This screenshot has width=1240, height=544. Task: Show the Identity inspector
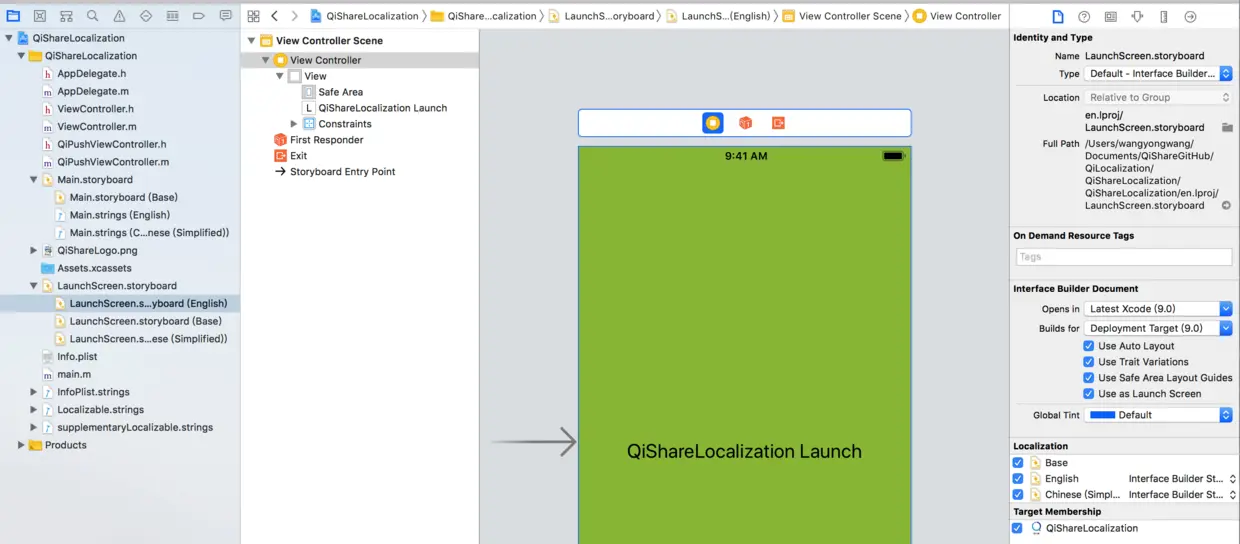click(x=1111, y=17)
